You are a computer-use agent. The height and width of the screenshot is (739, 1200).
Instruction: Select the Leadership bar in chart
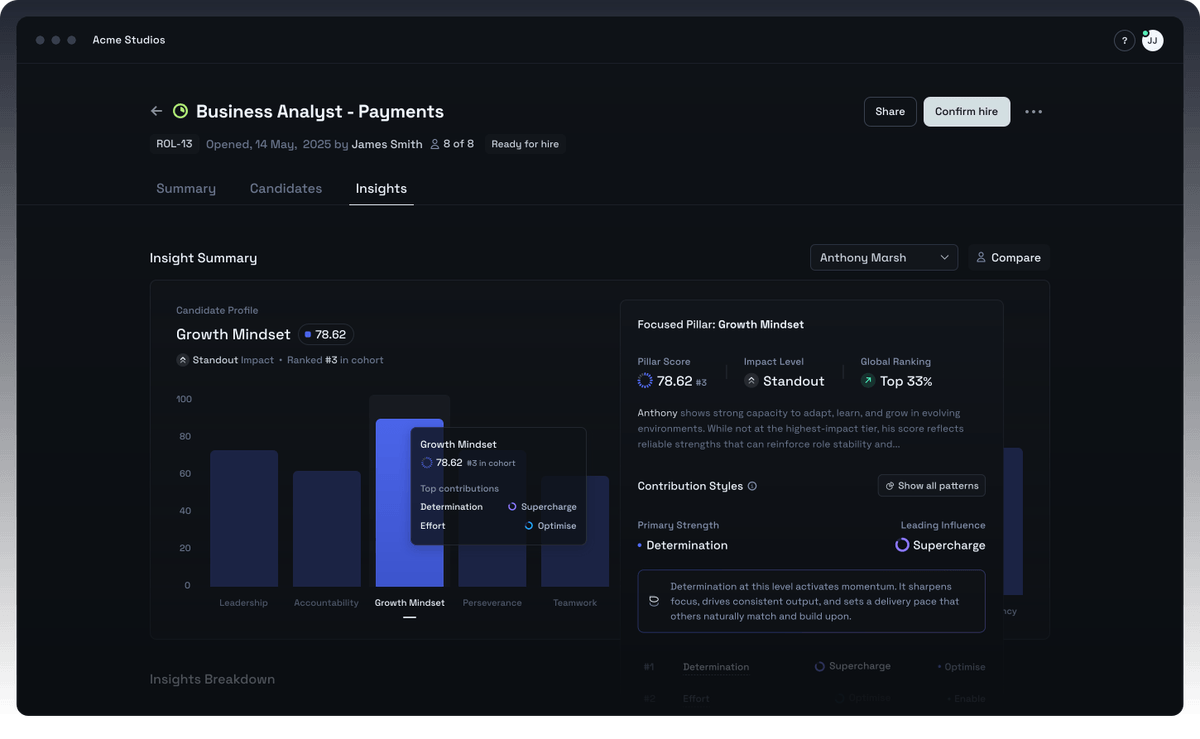[x=244, y=518]
